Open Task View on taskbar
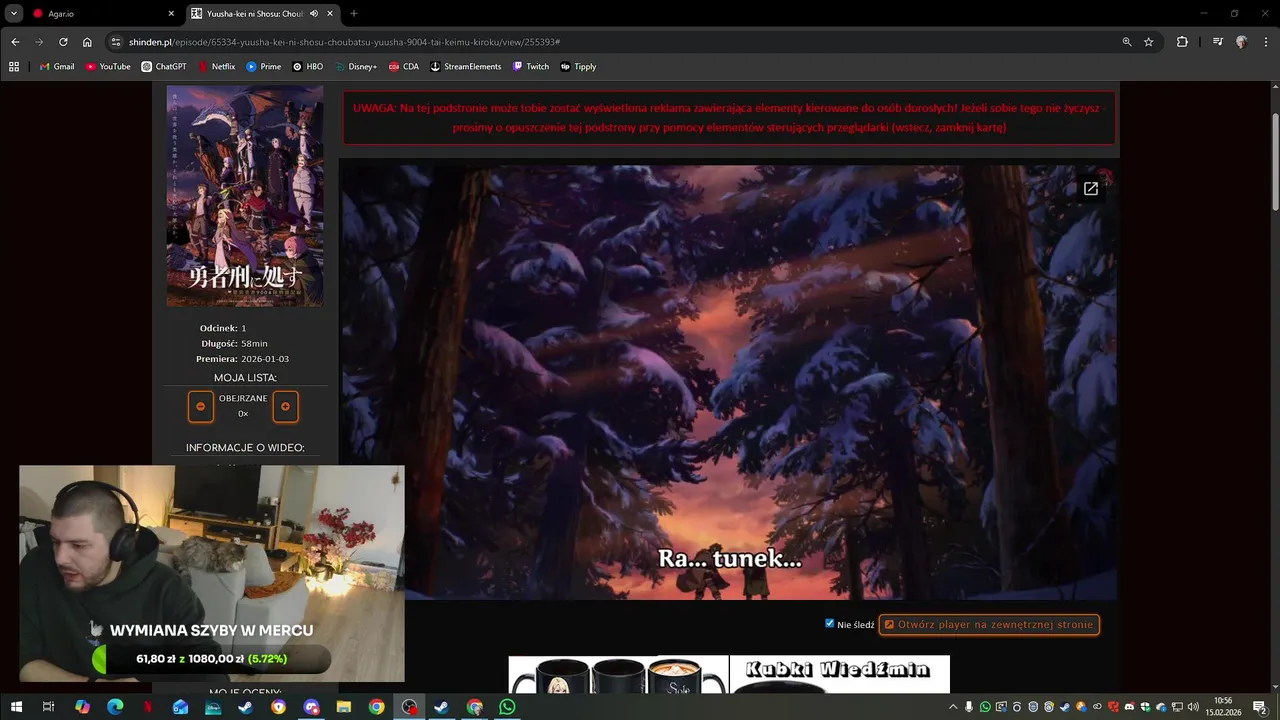Viewport: 1280px width, 720px height. [48, 707]
